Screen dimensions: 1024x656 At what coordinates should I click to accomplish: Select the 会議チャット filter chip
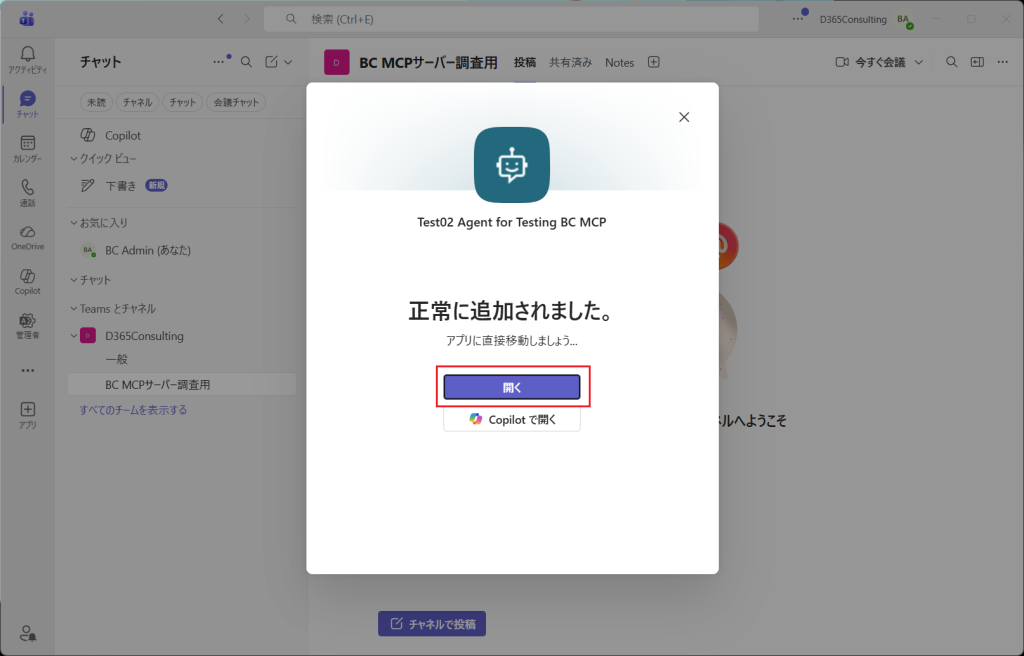[x=236, y=102]
